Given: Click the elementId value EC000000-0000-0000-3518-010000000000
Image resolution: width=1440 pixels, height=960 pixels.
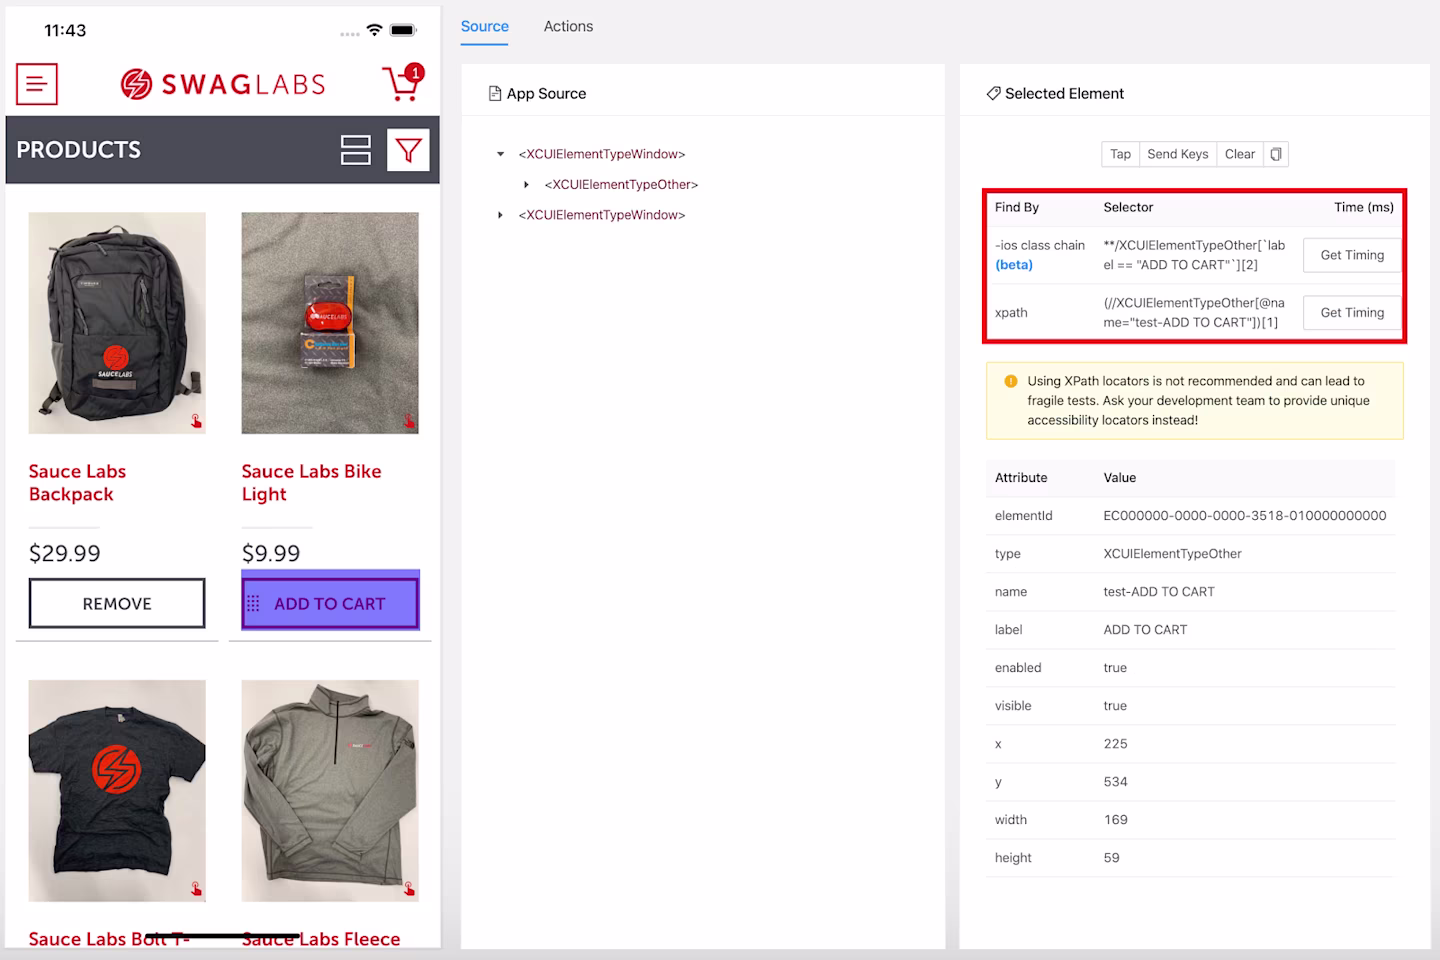Looking at the screenshot, I should coord(1245,516).
